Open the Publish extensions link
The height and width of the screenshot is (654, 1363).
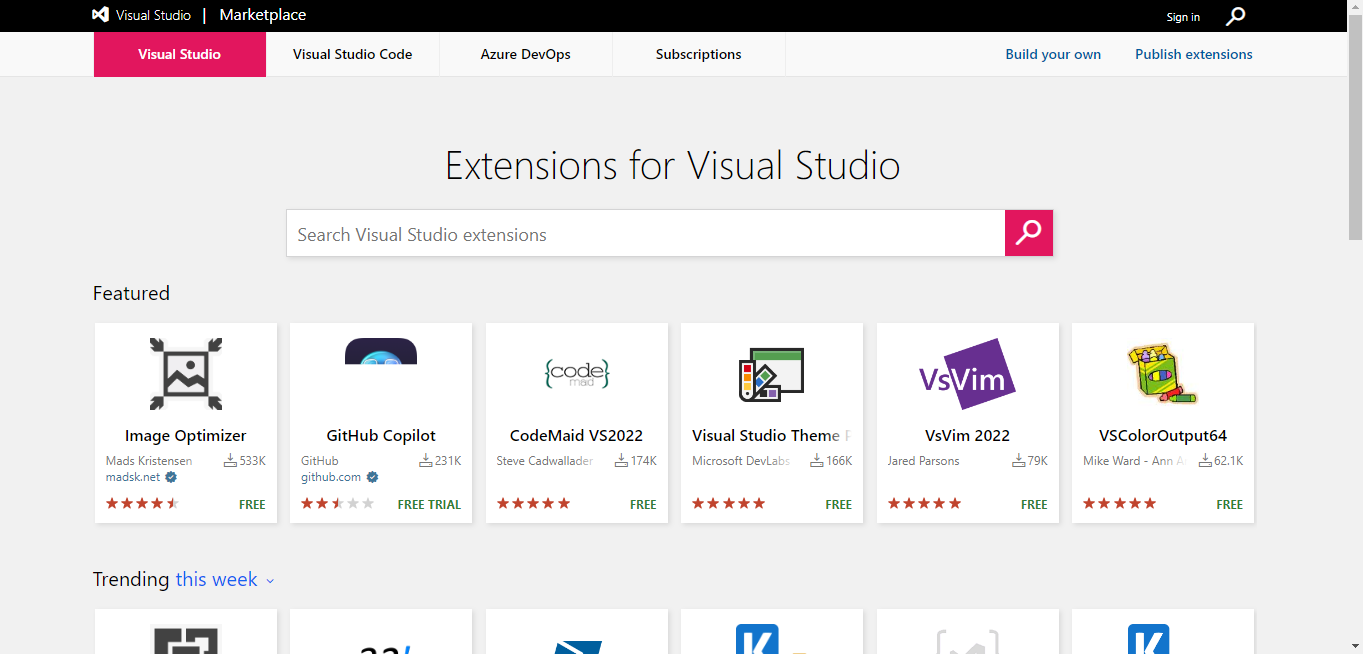tap(1194, 54)
